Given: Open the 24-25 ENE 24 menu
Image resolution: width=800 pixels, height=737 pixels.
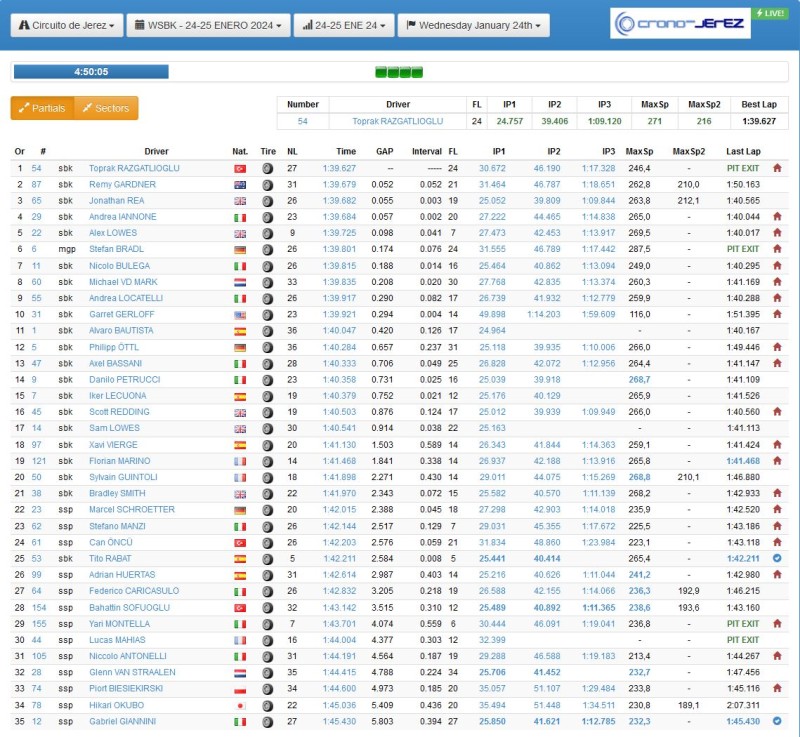Looking at the screenshot, I should coord(343,25).
